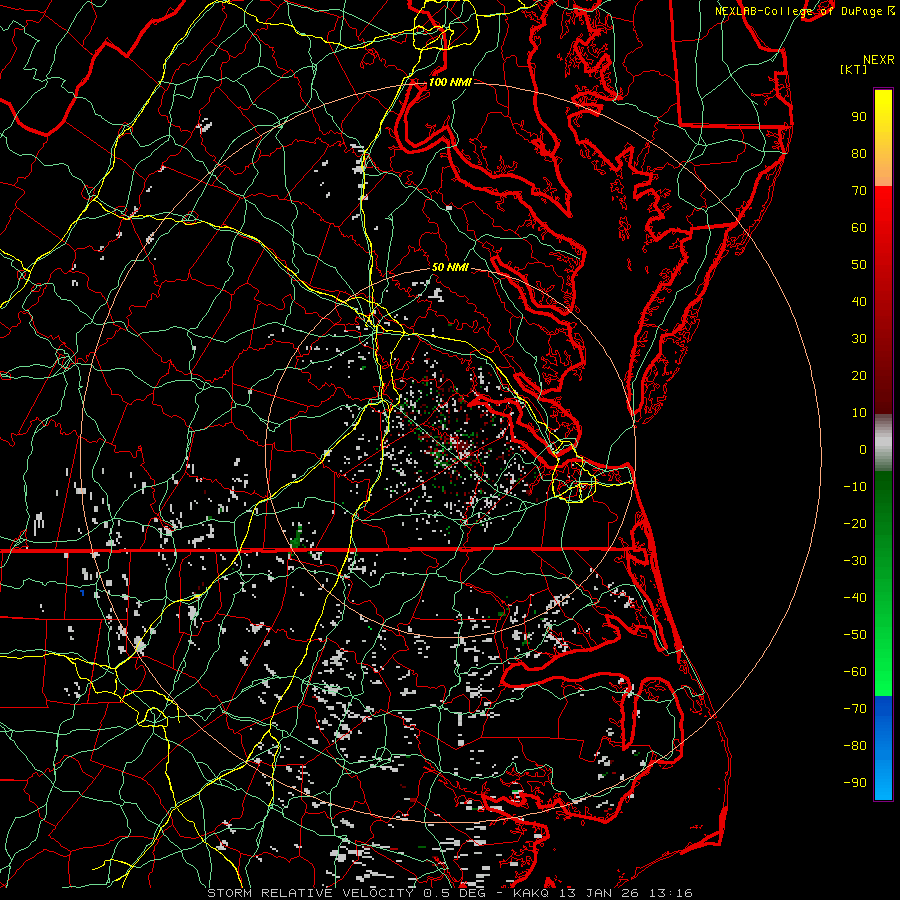Image resolution: width=900 pixels, height=900 pixels.
Task: Click the 80 value on velocity scale
Action: click(859, 153)
